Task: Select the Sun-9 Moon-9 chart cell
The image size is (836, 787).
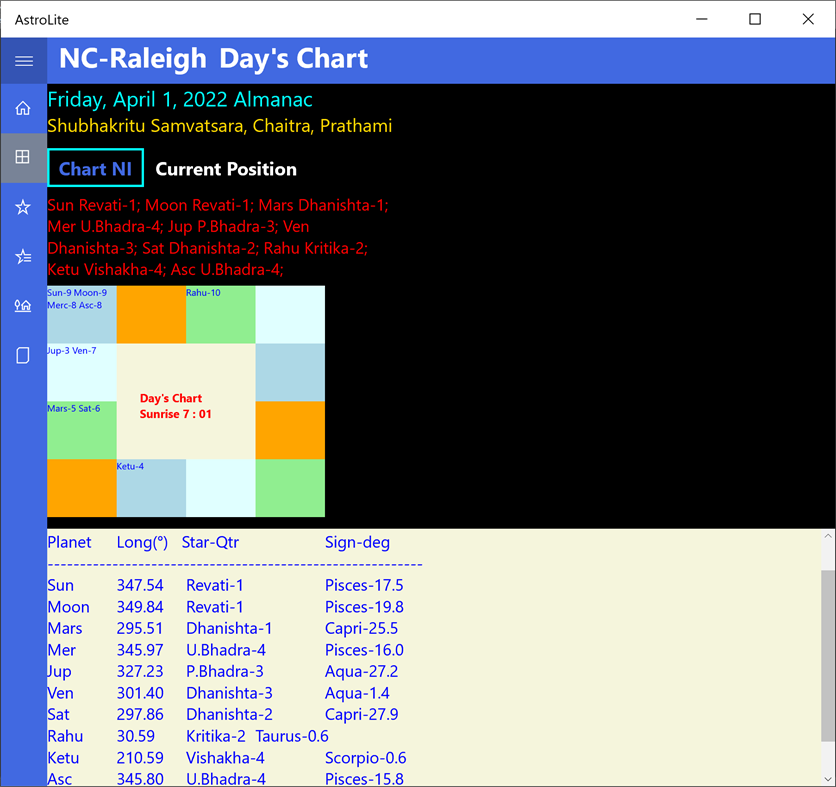Action: pos(81,312)
